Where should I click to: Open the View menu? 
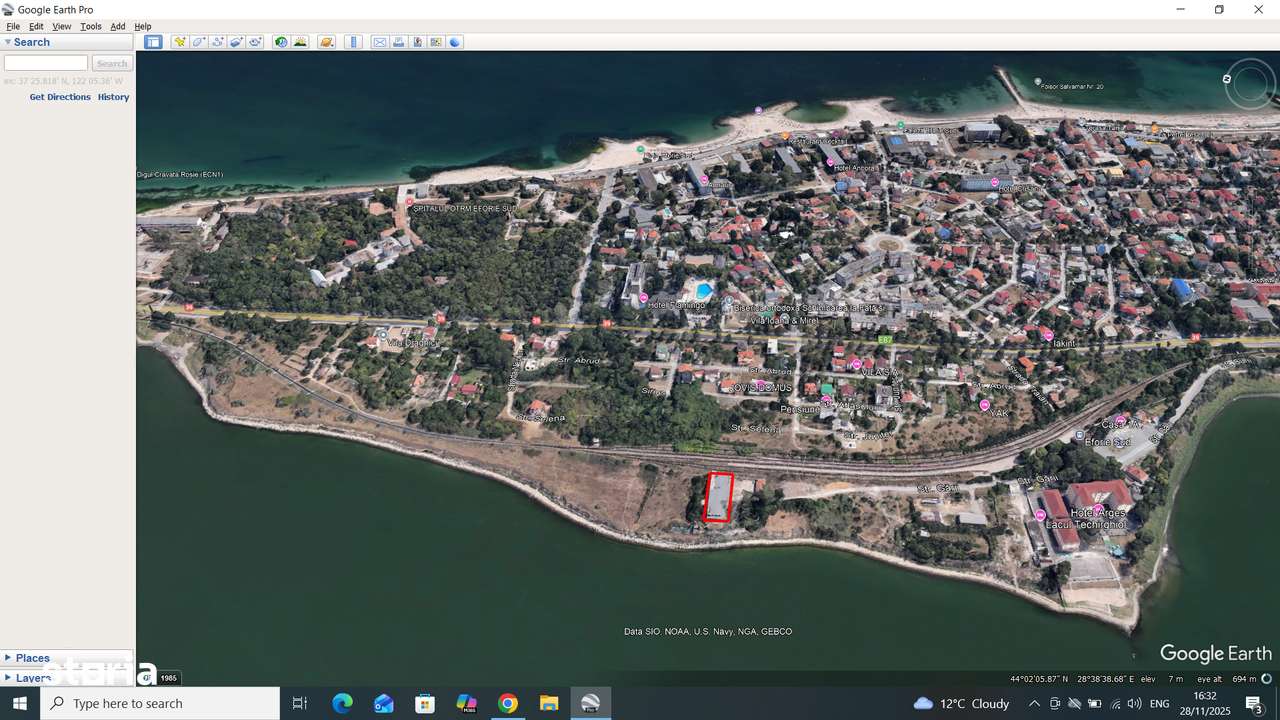(61, 26)
